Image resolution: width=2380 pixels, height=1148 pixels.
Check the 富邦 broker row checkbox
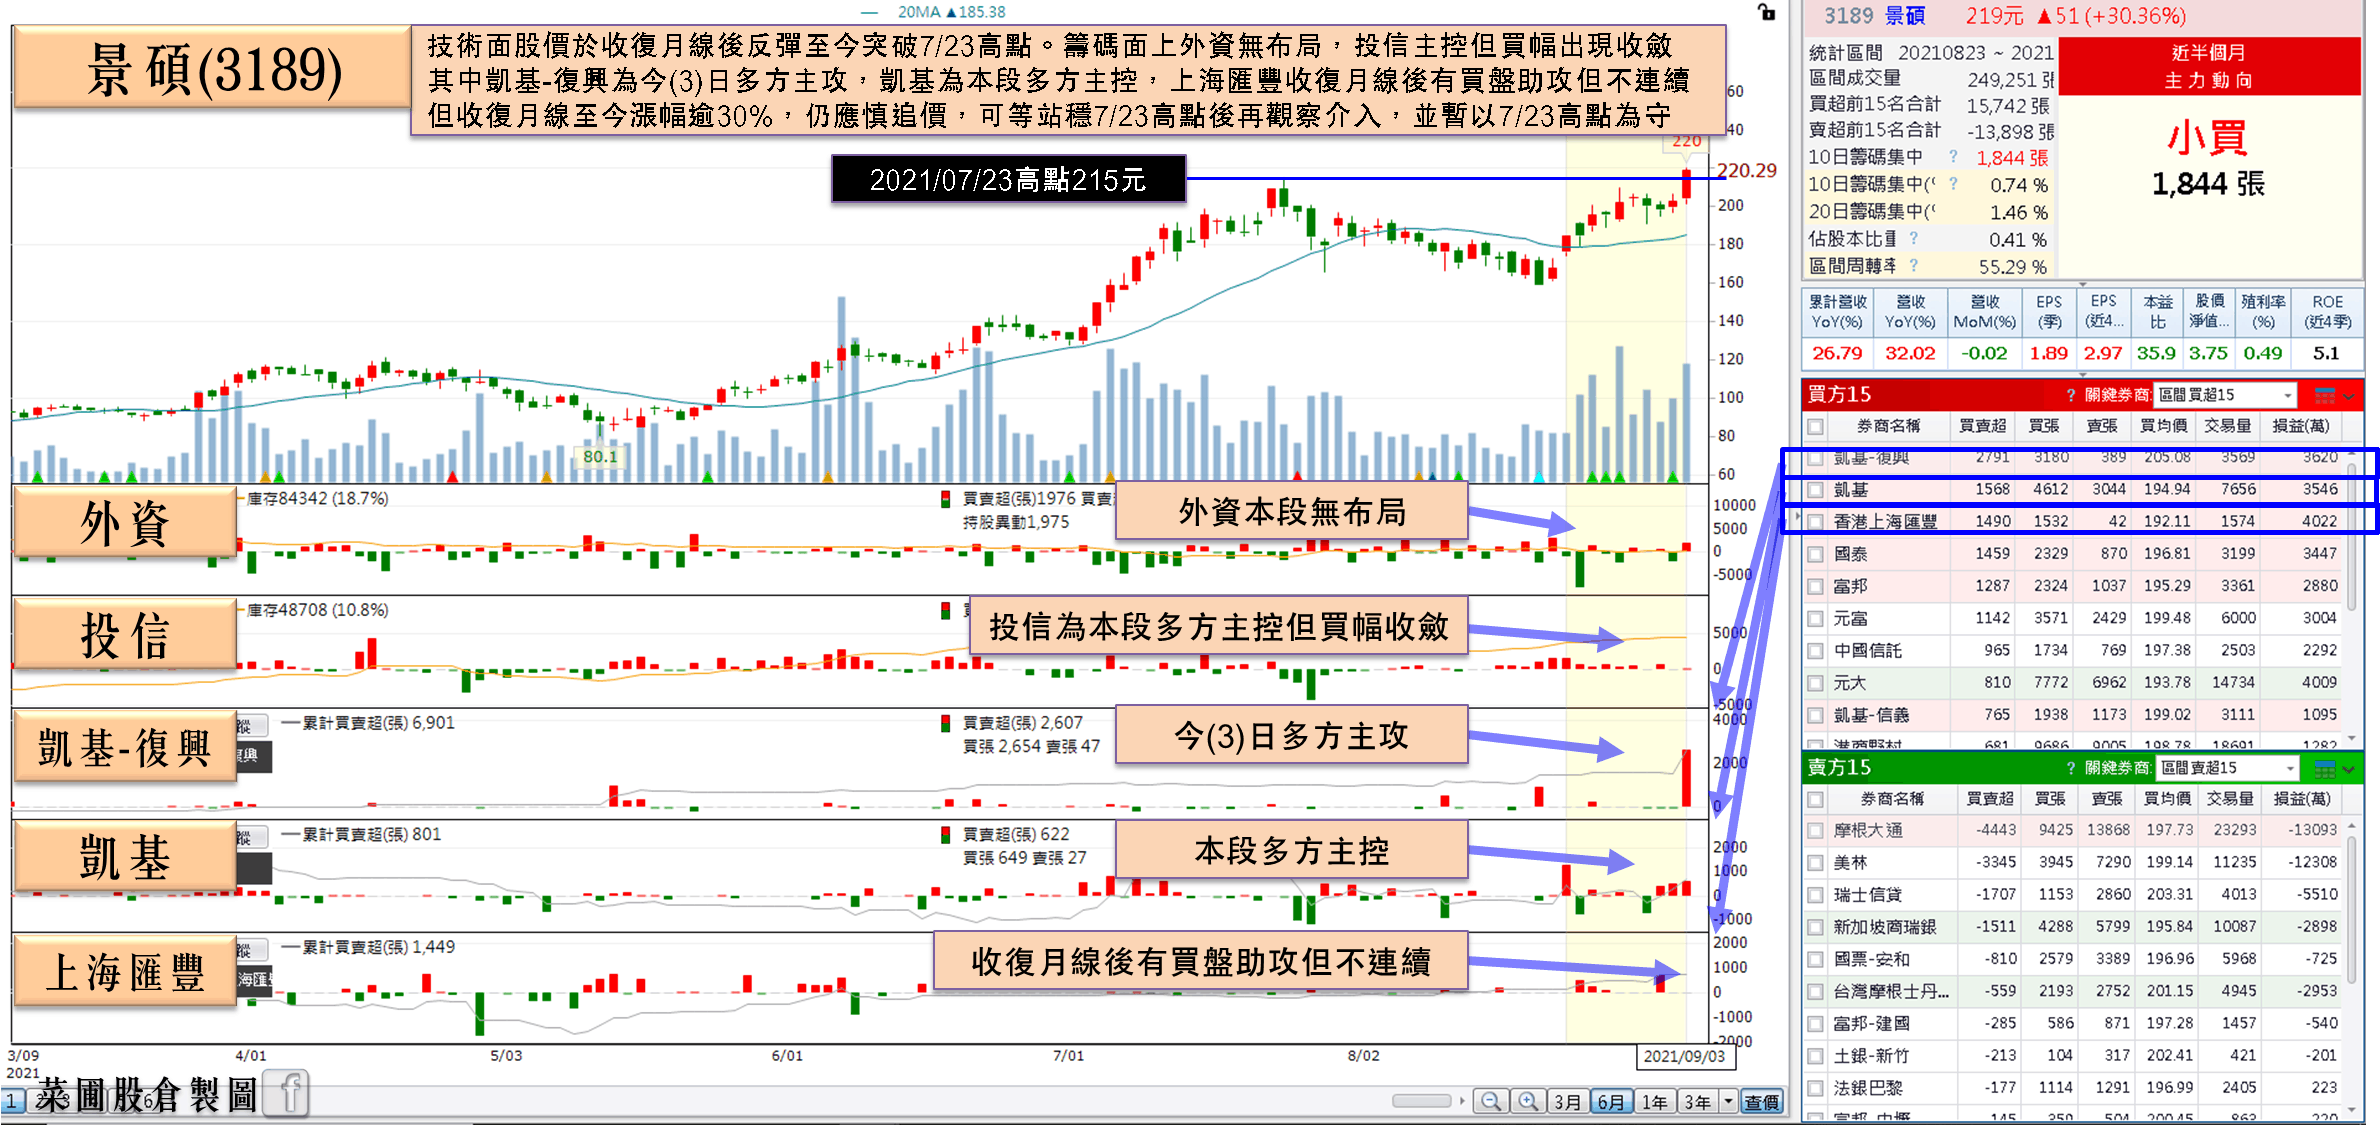click(x=1816, y=587)
